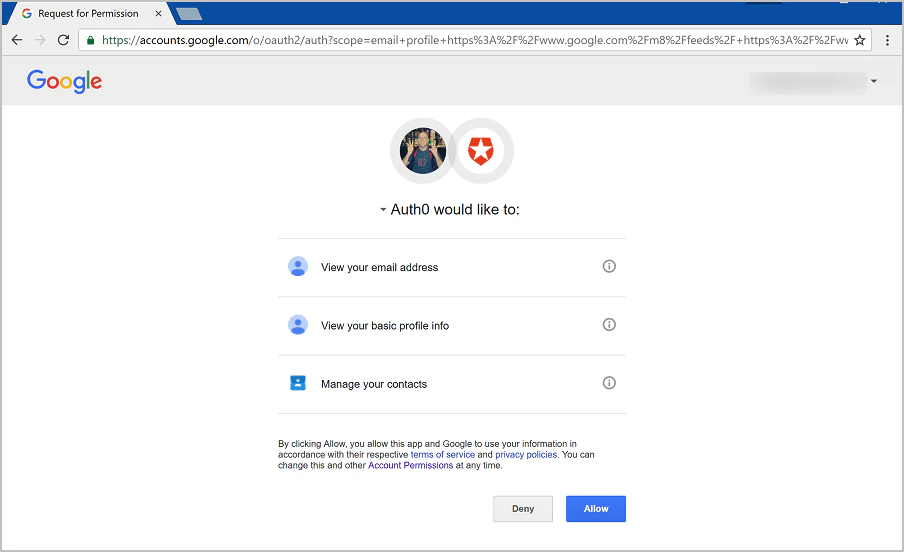Open the terms of service link
904x552 pixels.
click(443, 455)
